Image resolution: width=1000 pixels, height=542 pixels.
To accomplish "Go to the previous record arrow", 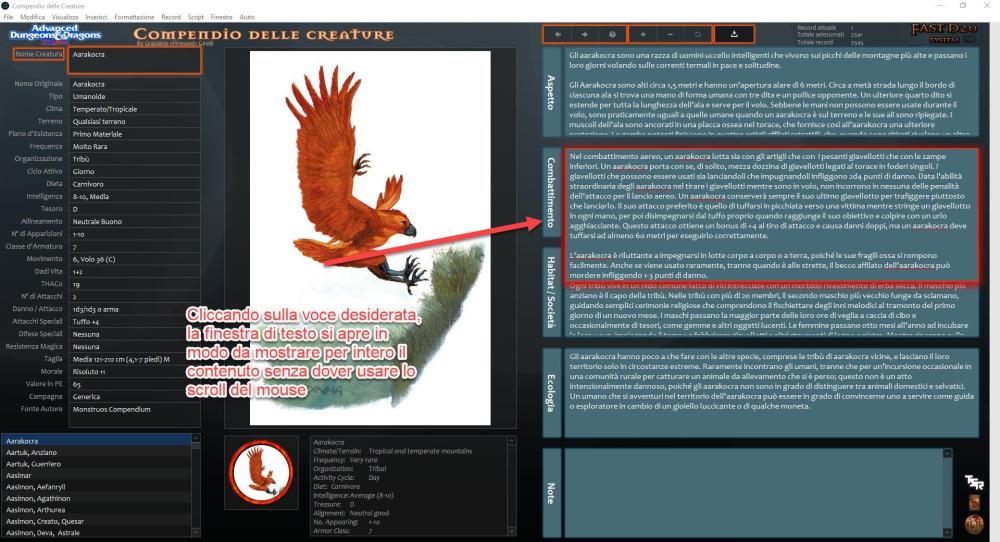I will pos(557,34).
